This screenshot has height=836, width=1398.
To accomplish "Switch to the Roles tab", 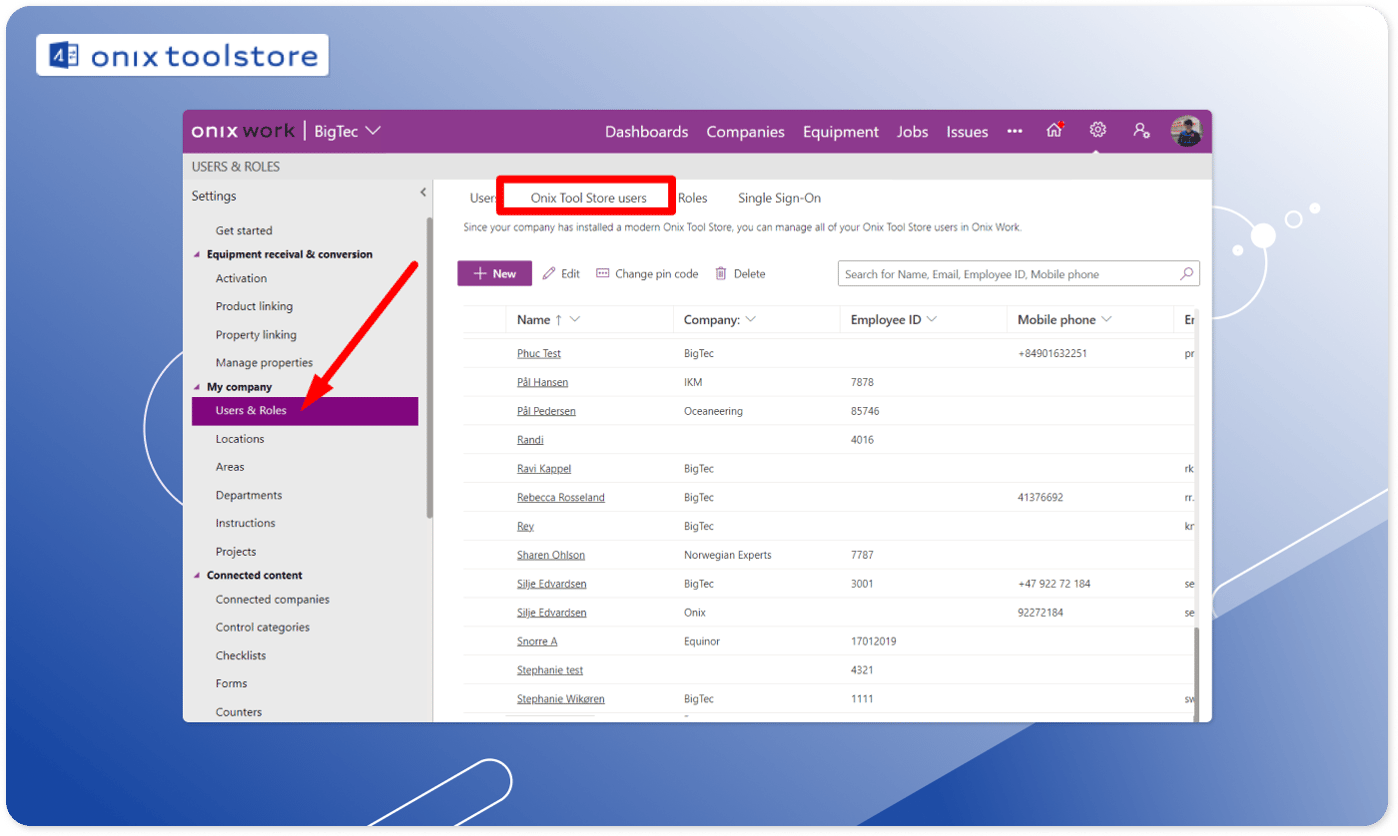I will (x=693, y=198).
